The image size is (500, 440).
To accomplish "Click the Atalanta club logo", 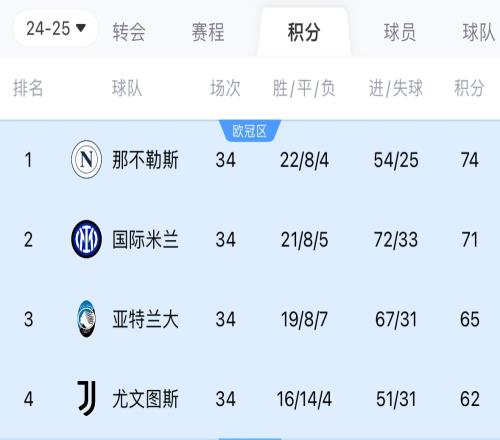I will tap(86, 319).
